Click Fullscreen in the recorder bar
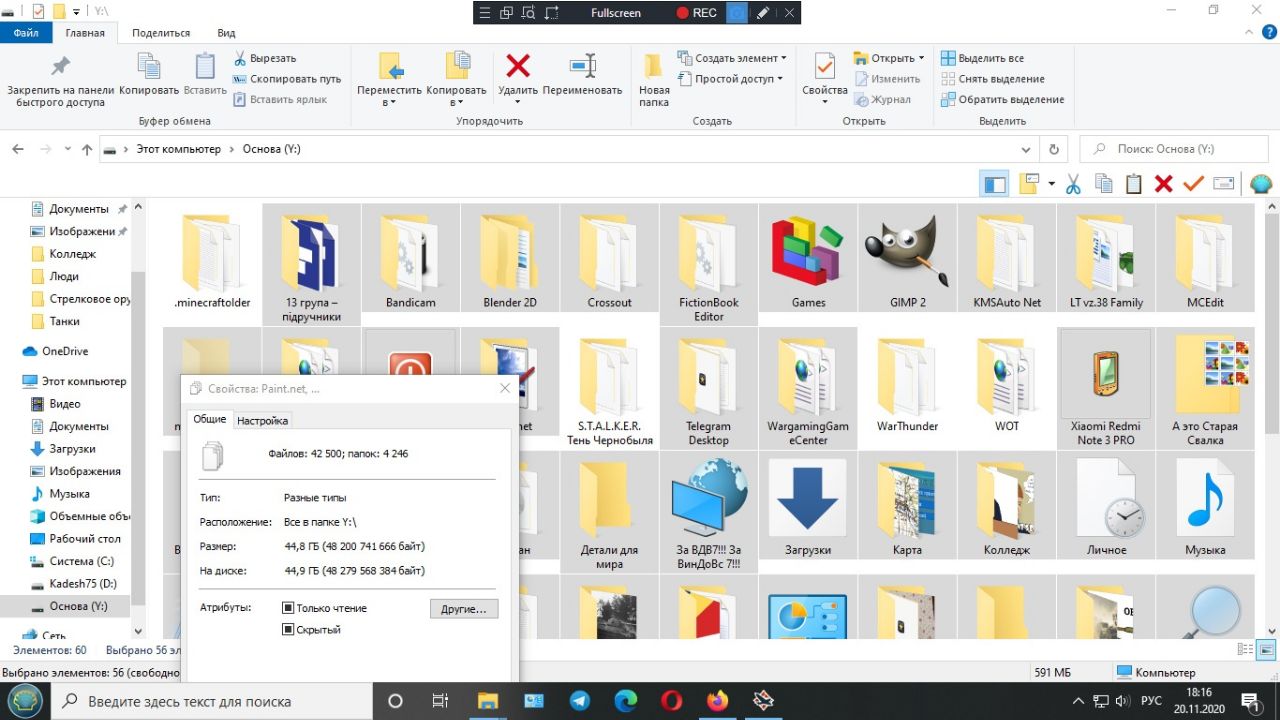This screenshot has width=1280, height=720. coord(616,13)
